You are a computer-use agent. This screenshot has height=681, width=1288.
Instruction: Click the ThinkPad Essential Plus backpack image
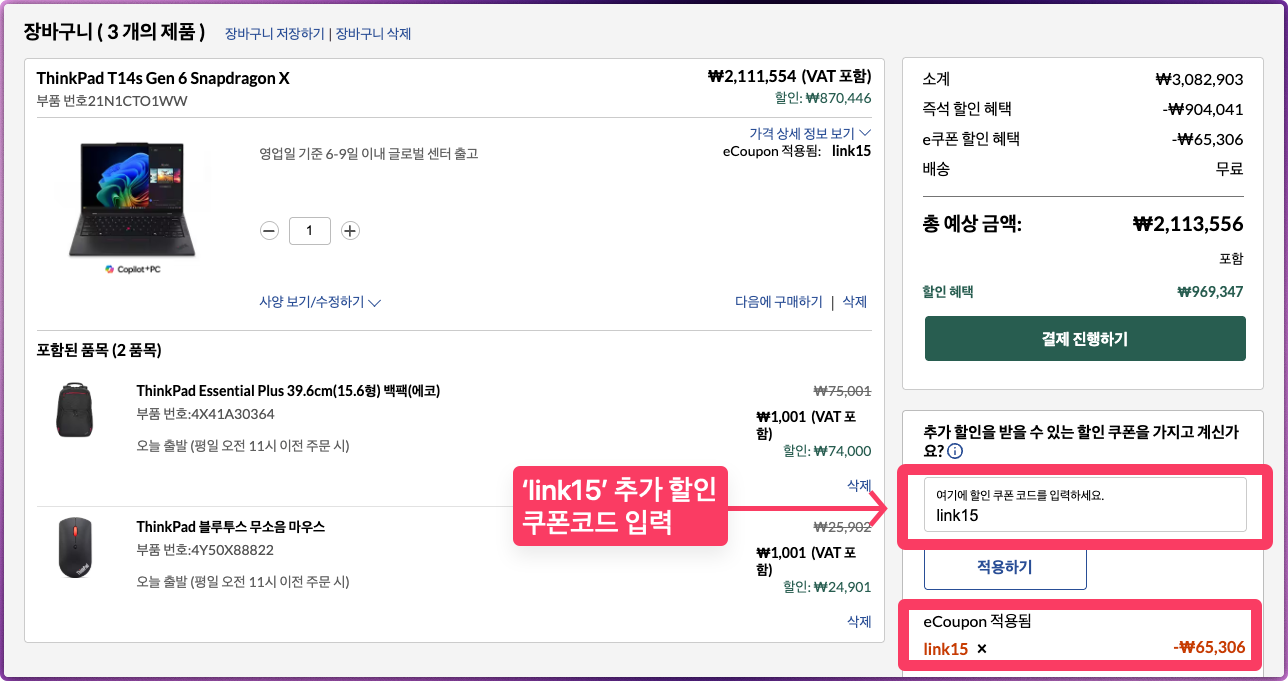pyautogui.click(x=74, y=410)
